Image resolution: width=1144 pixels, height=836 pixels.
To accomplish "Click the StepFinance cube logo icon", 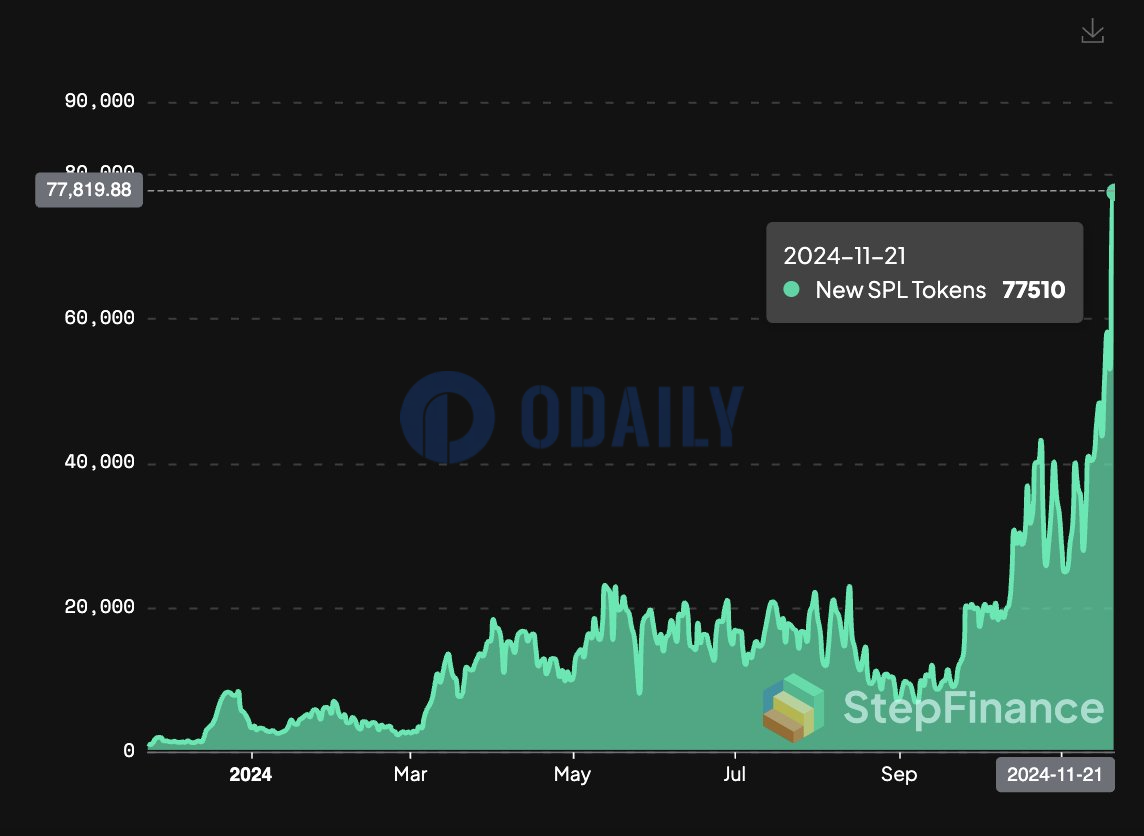I will tap(793, 707).
